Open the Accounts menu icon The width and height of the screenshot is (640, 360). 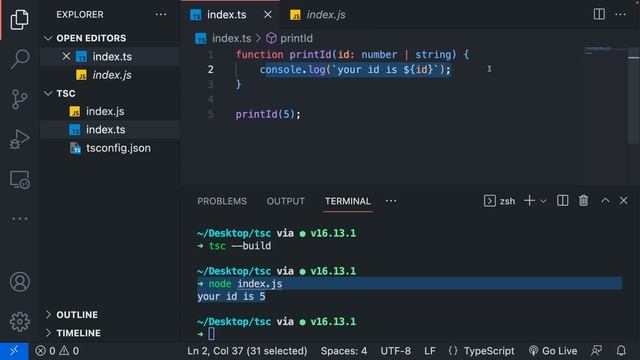point(19,282)
